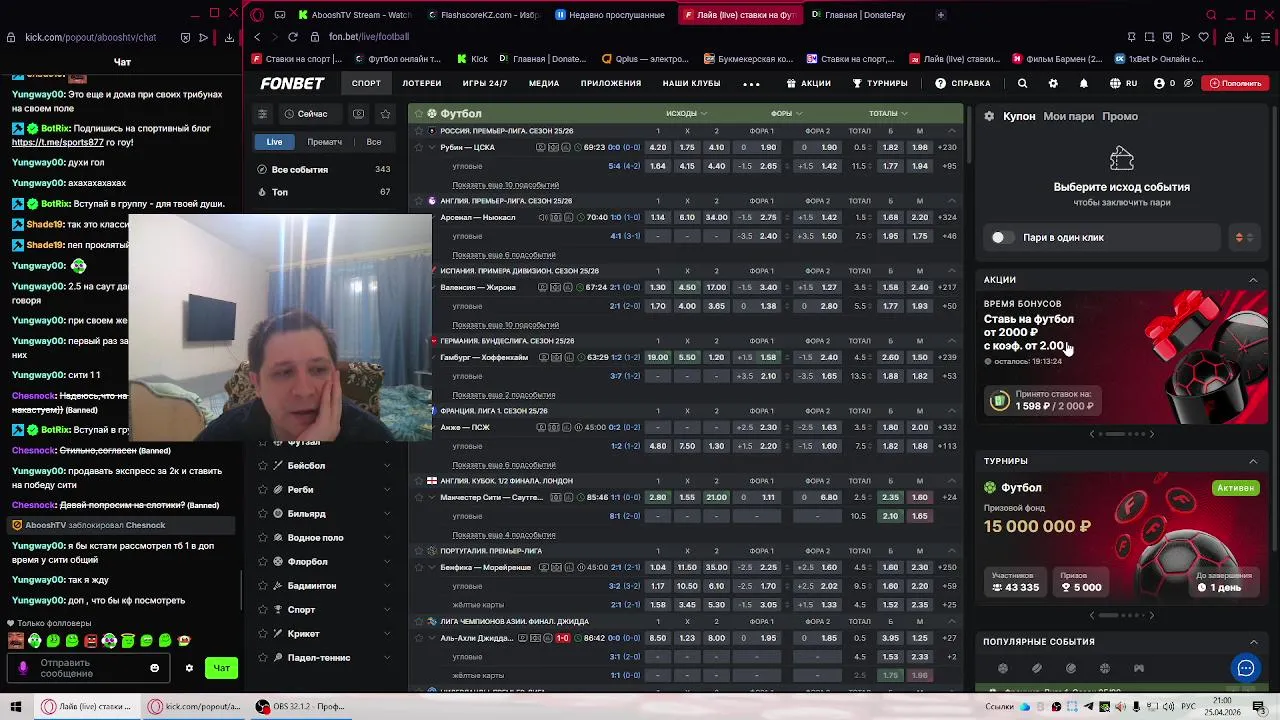Switch to the Промо tab
This screenshot has height=720, width=1280.
[1120, 116]
